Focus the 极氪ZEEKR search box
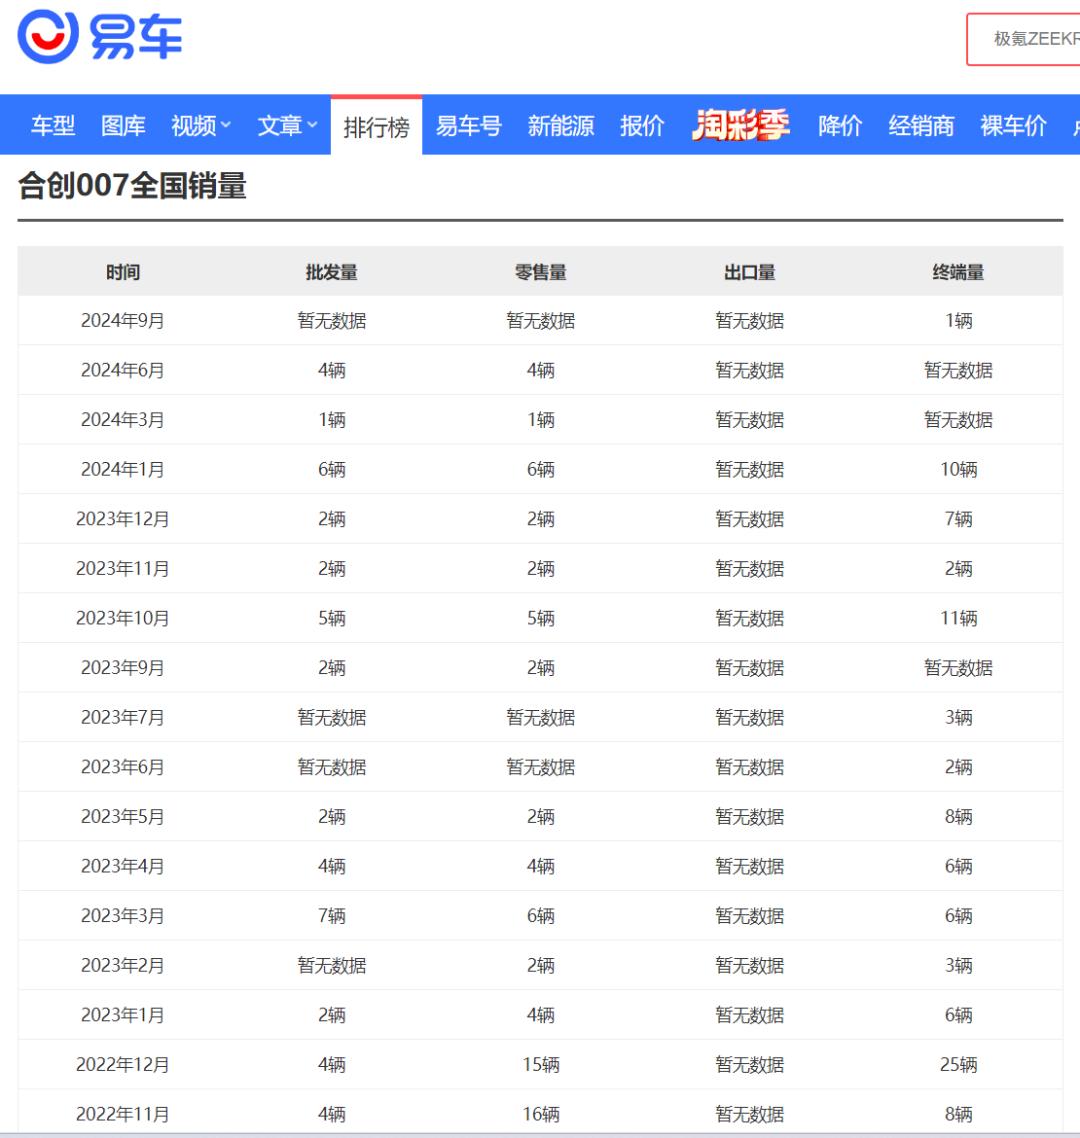1080x1138 pixels. point(1023,38)
